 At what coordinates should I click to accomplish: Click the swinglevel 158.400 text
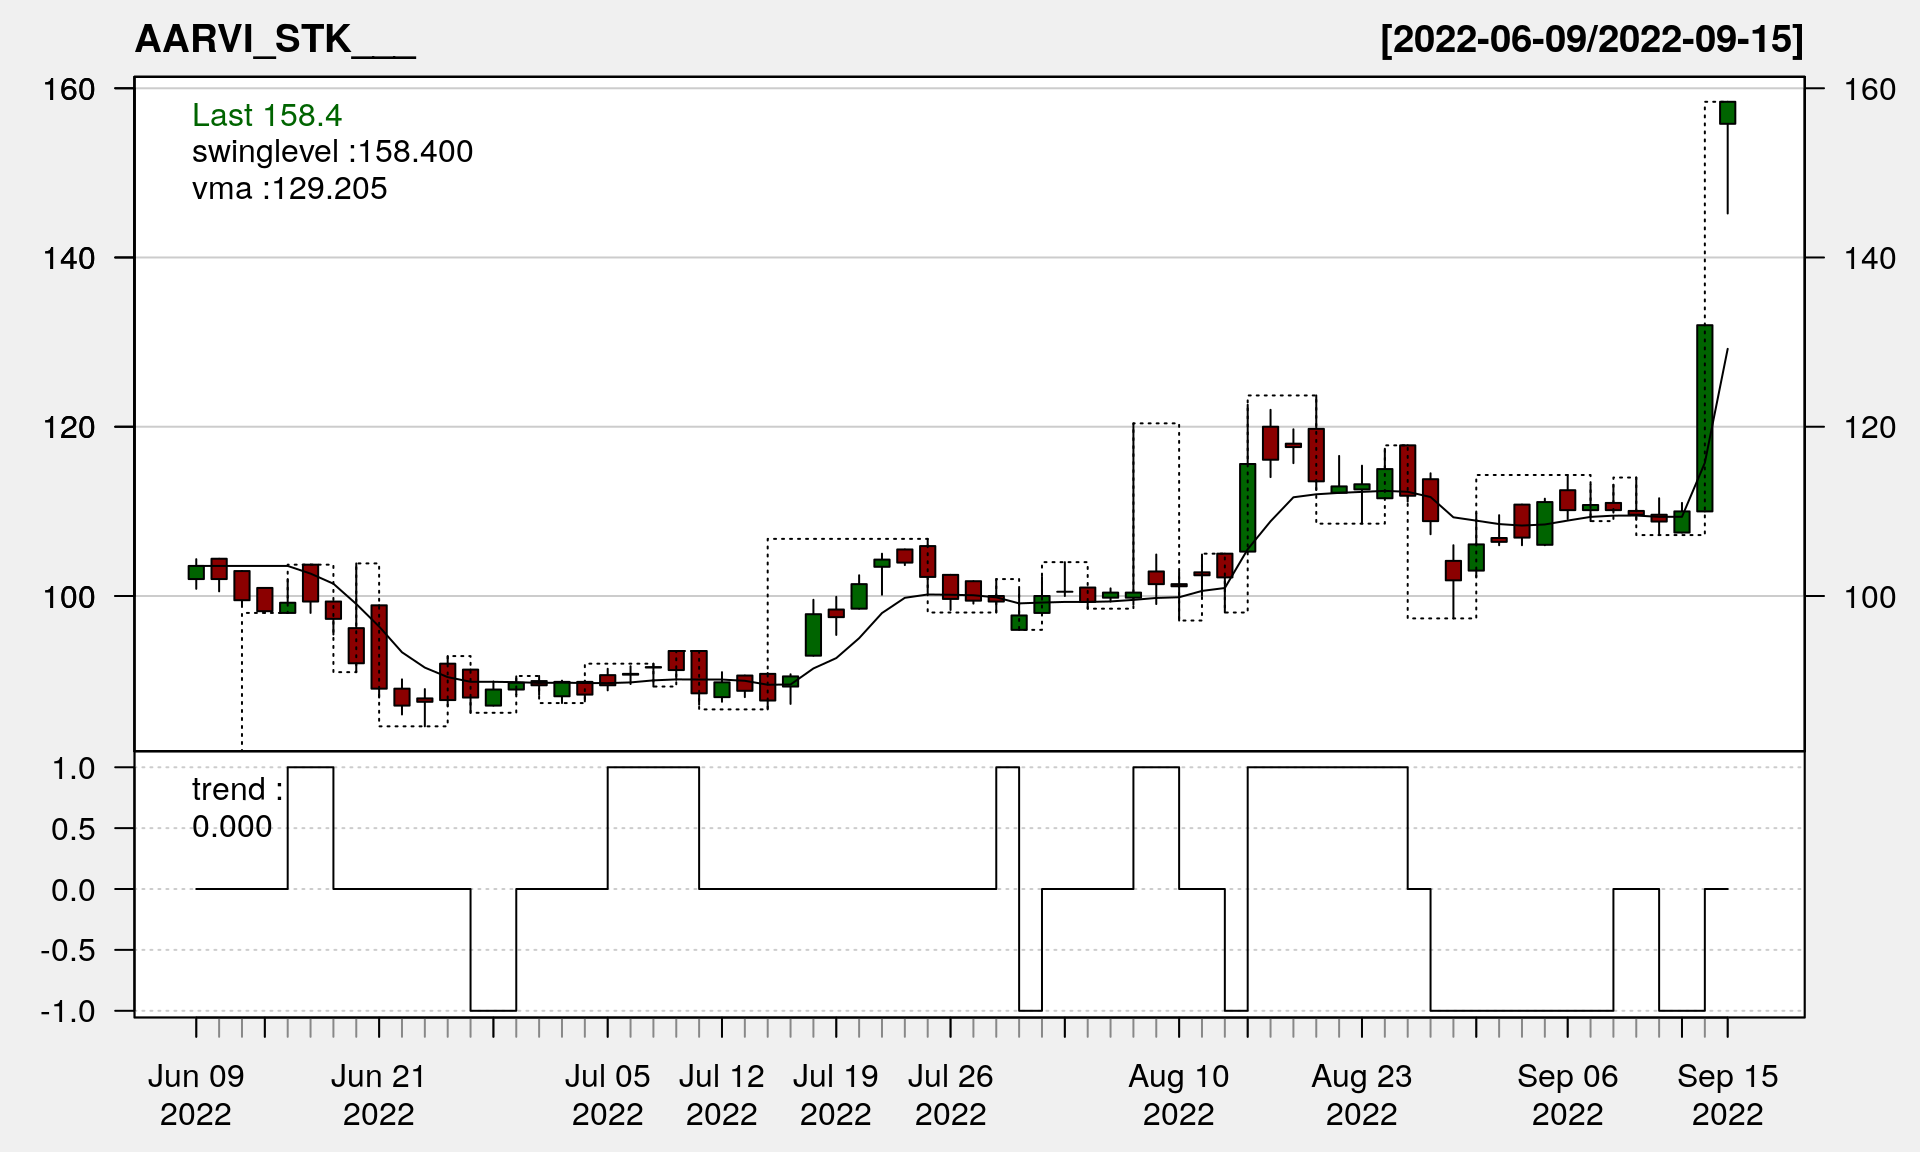pyautogui.click(x=332, y=152)
